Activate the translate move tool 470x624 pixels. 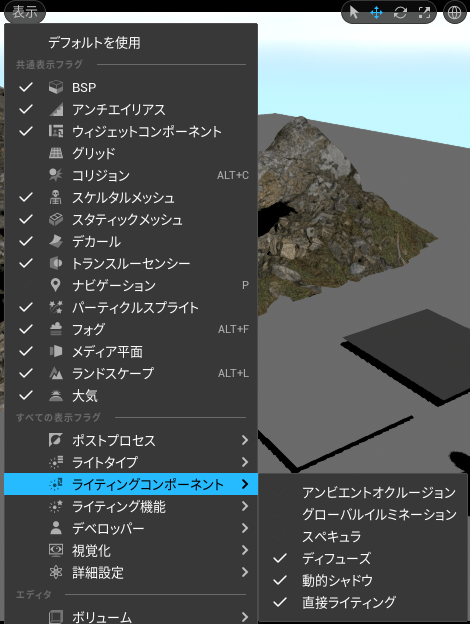coord(376,13)
